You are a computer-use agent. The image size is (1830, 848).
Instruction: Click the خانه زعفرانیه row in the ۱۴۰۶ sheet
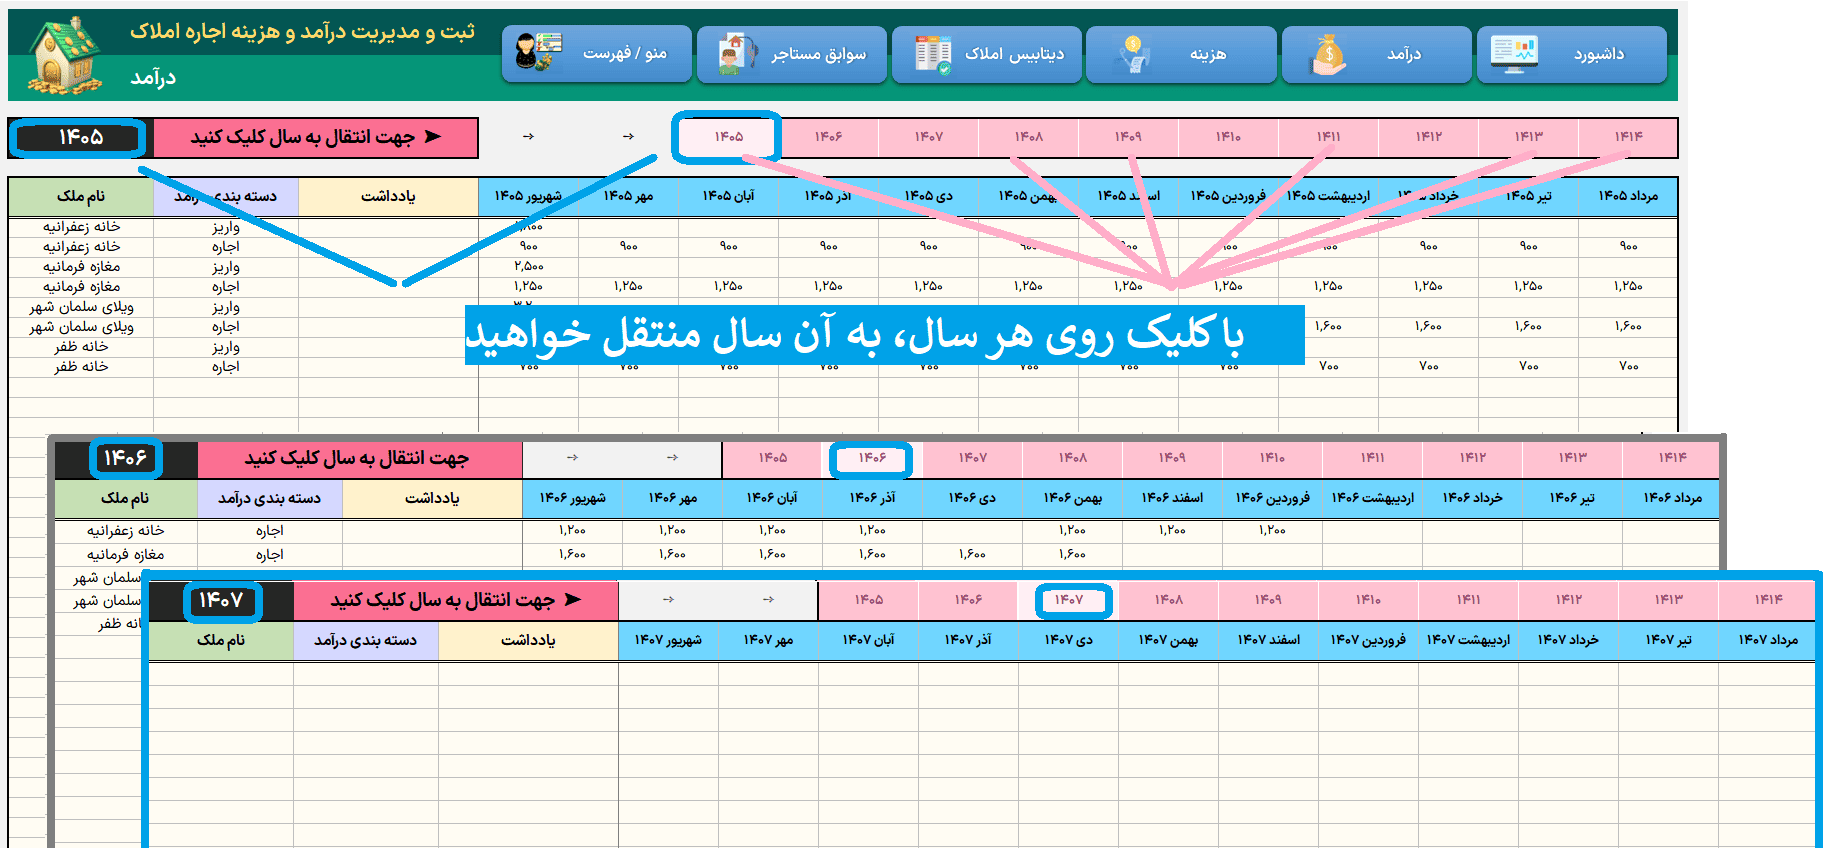[x=126, y=531]
